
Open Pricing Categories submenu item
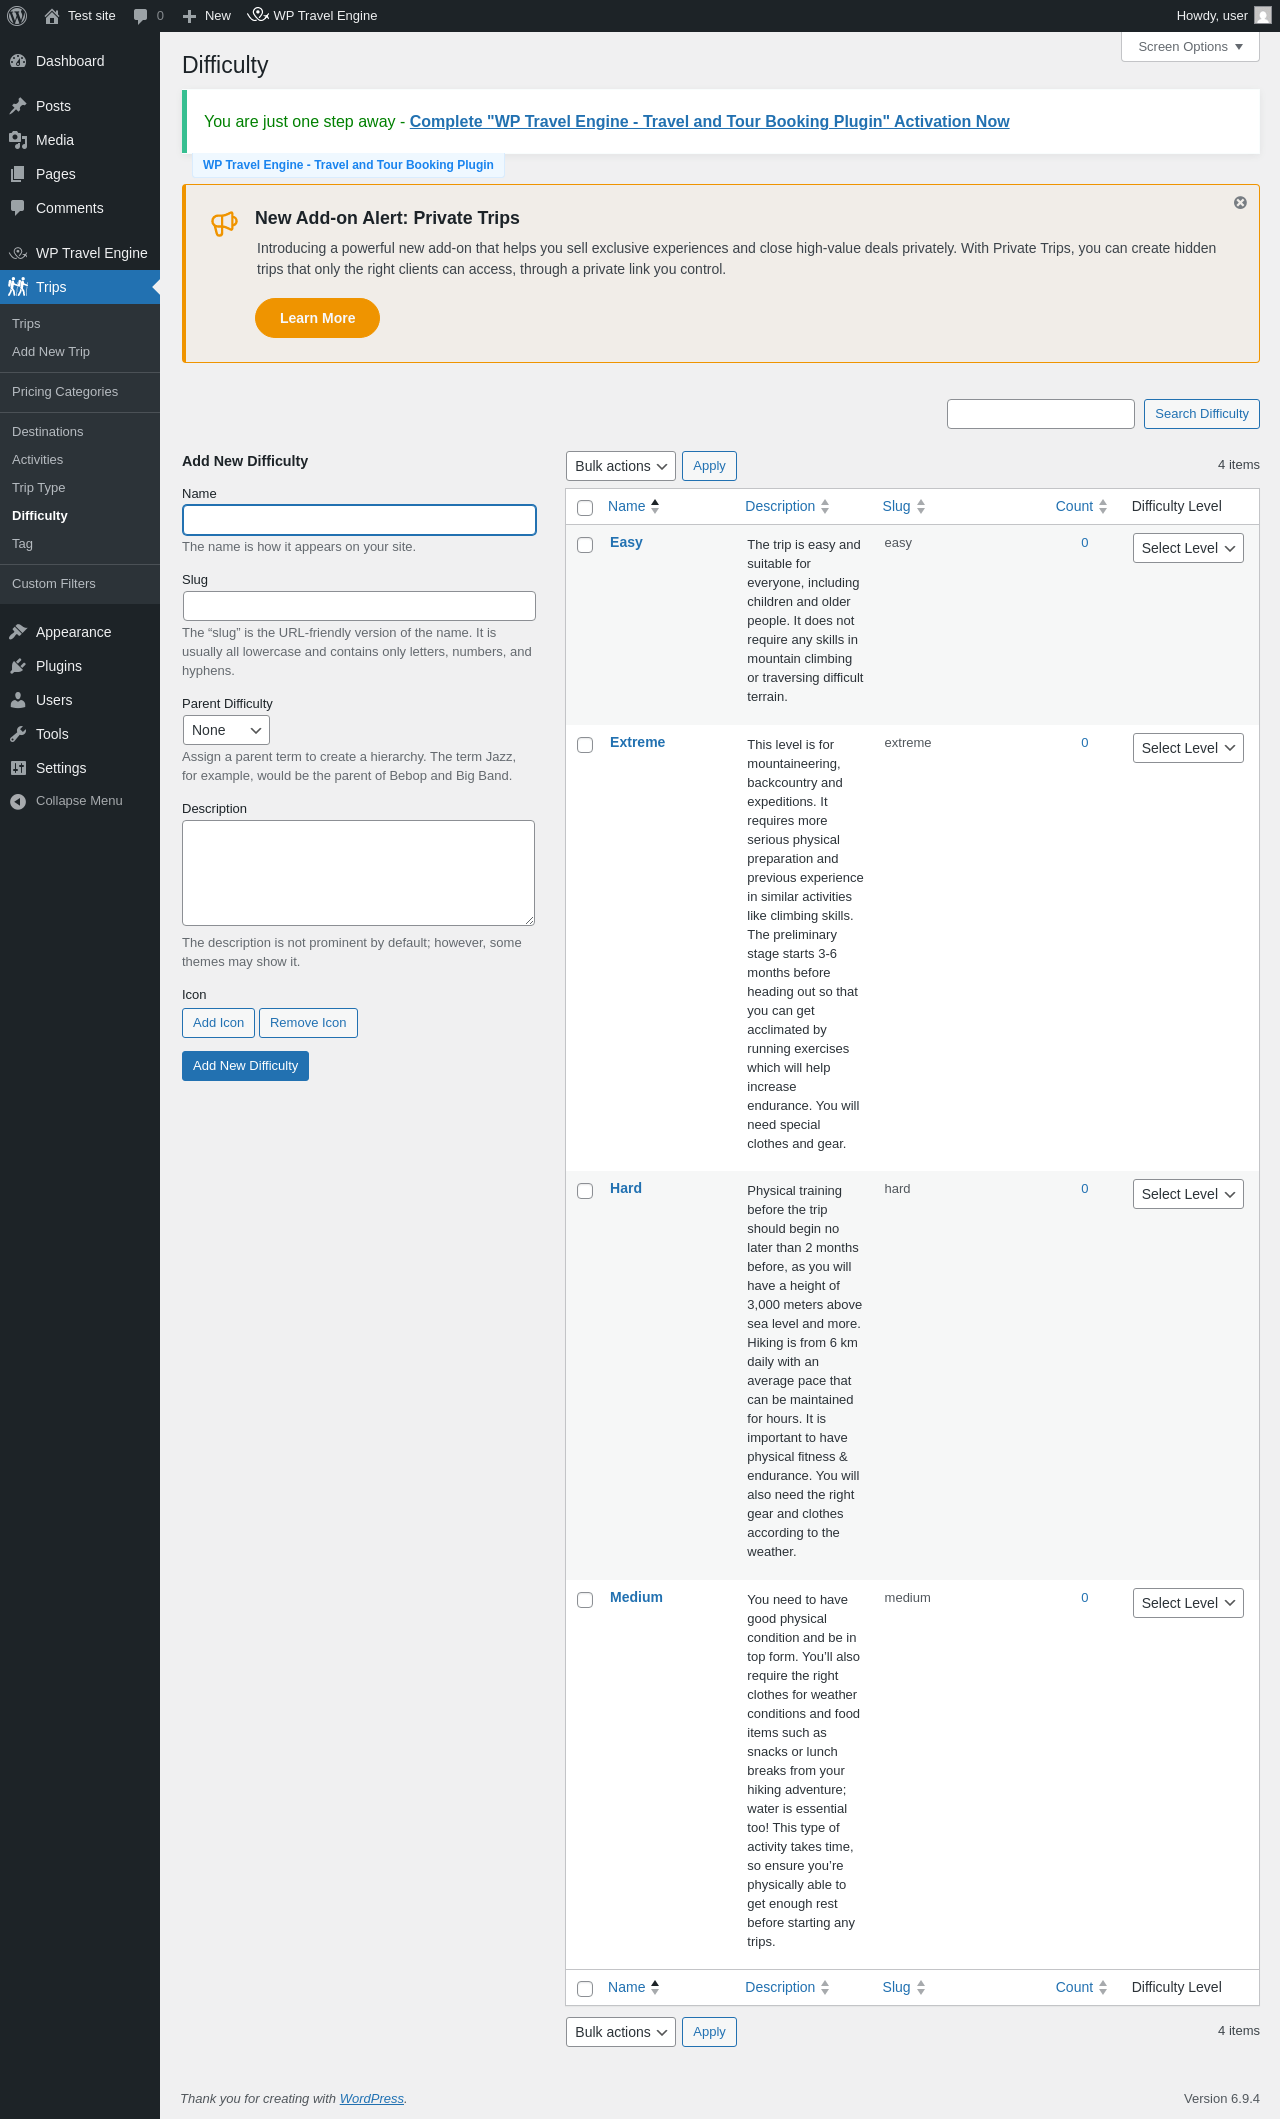tap(65, 392)
